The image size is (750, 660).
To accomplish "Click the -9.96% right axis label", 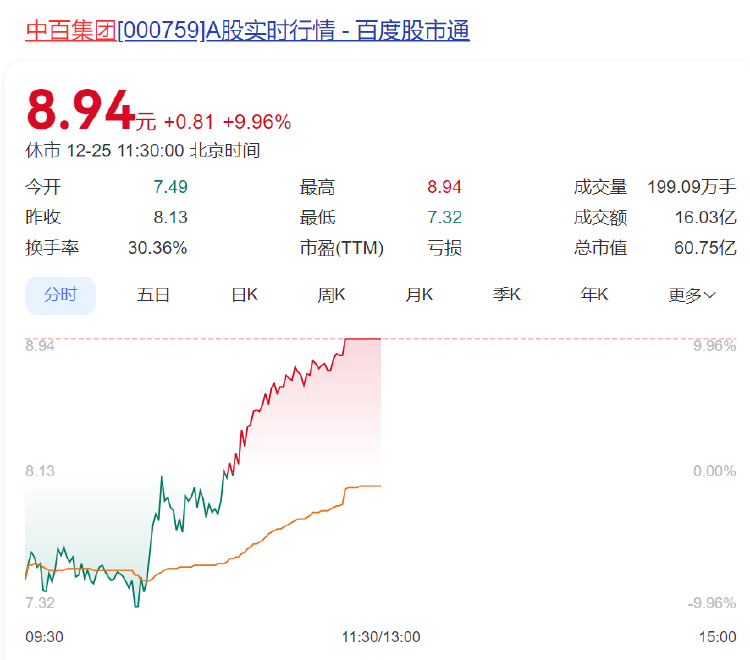I will pos(712,603).
